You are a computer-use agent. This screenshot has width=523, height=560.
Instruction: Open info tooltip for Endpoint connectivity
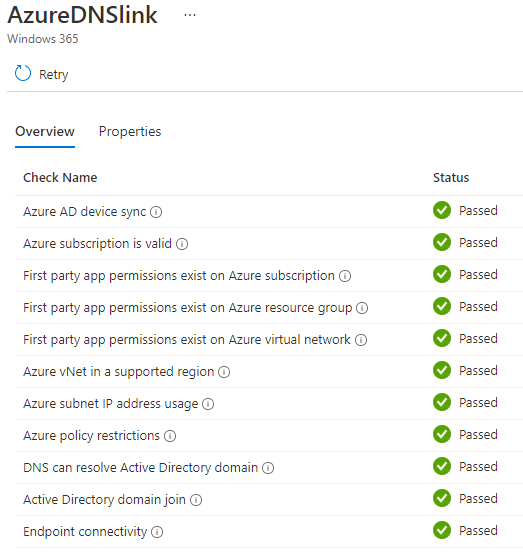click(x=157, y=532)
